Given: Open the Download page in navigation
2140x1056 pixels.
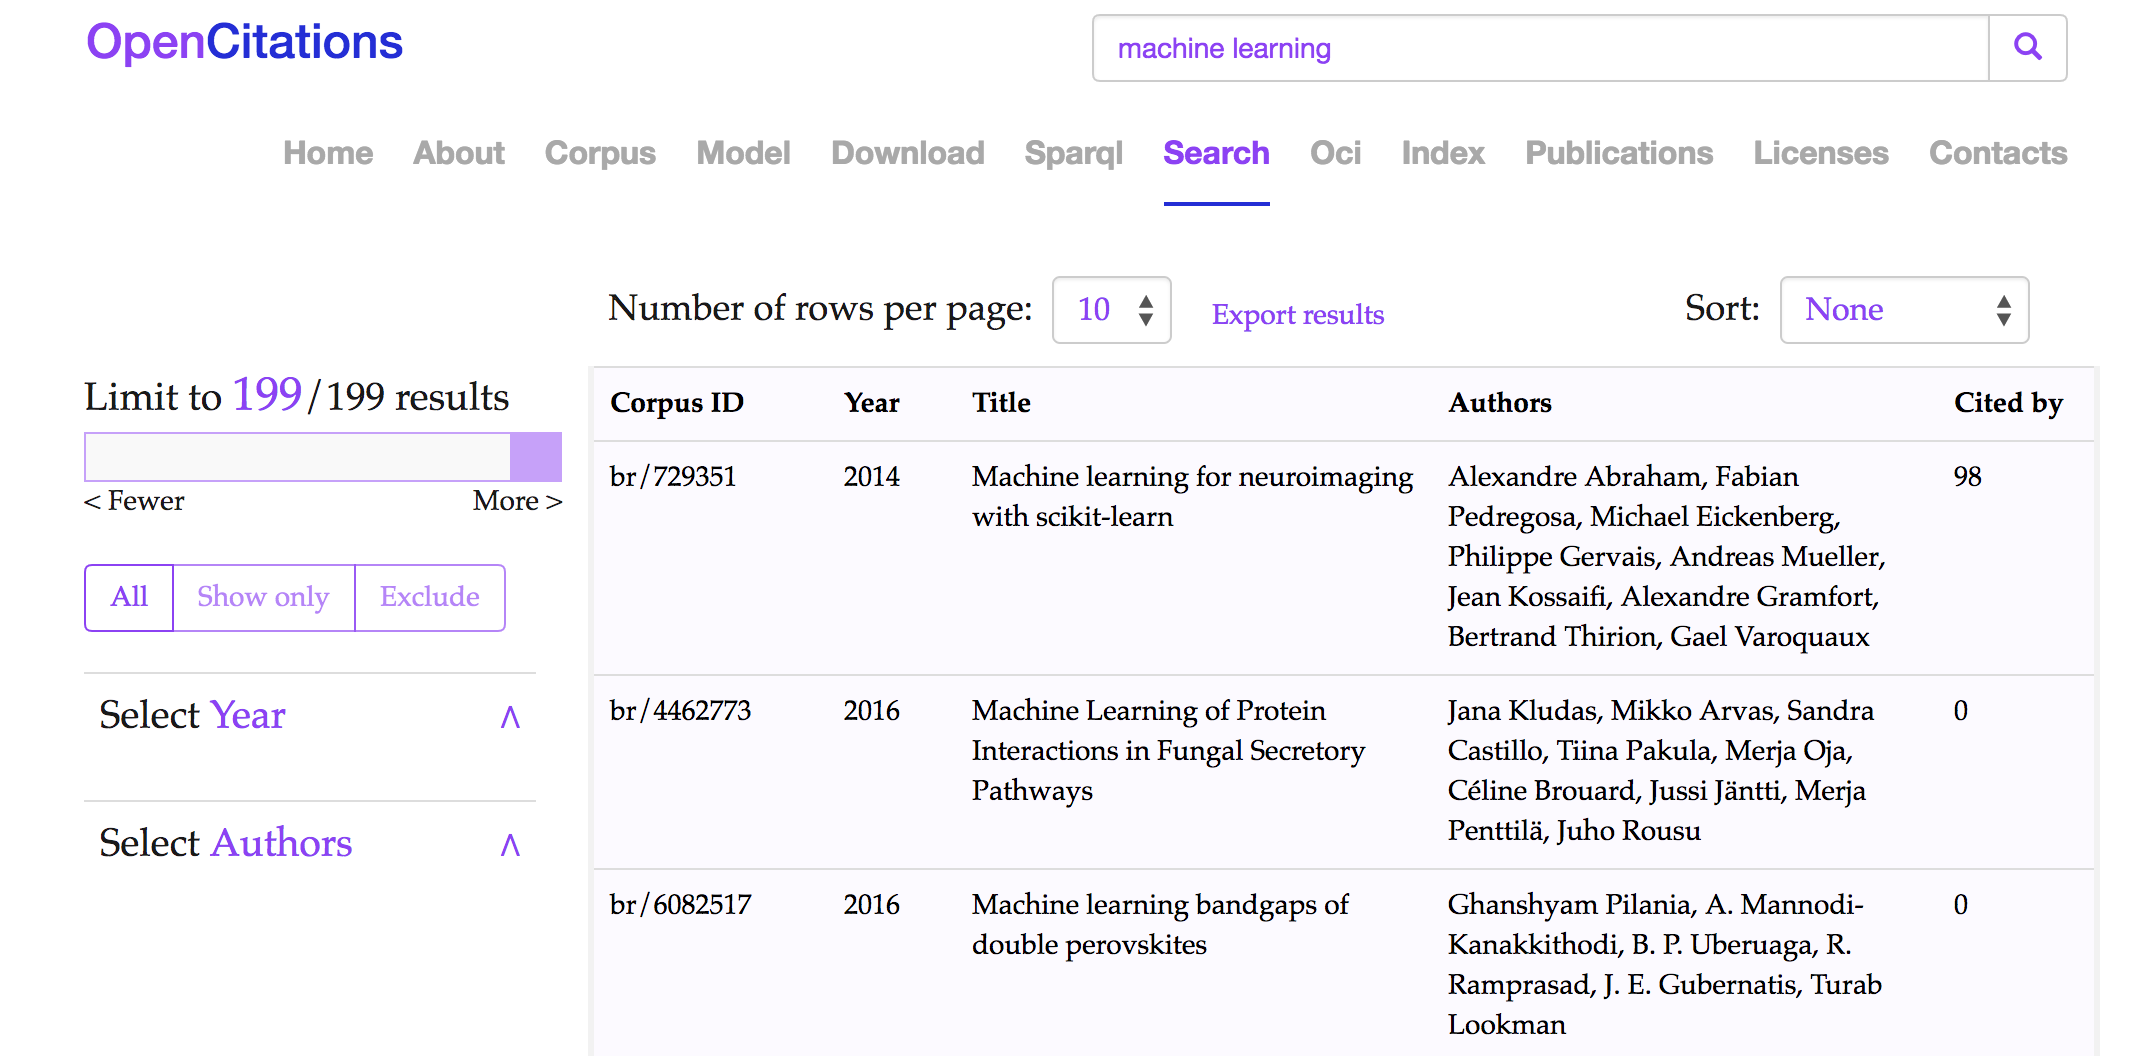Looking at the screenshot, I should 907,153.
